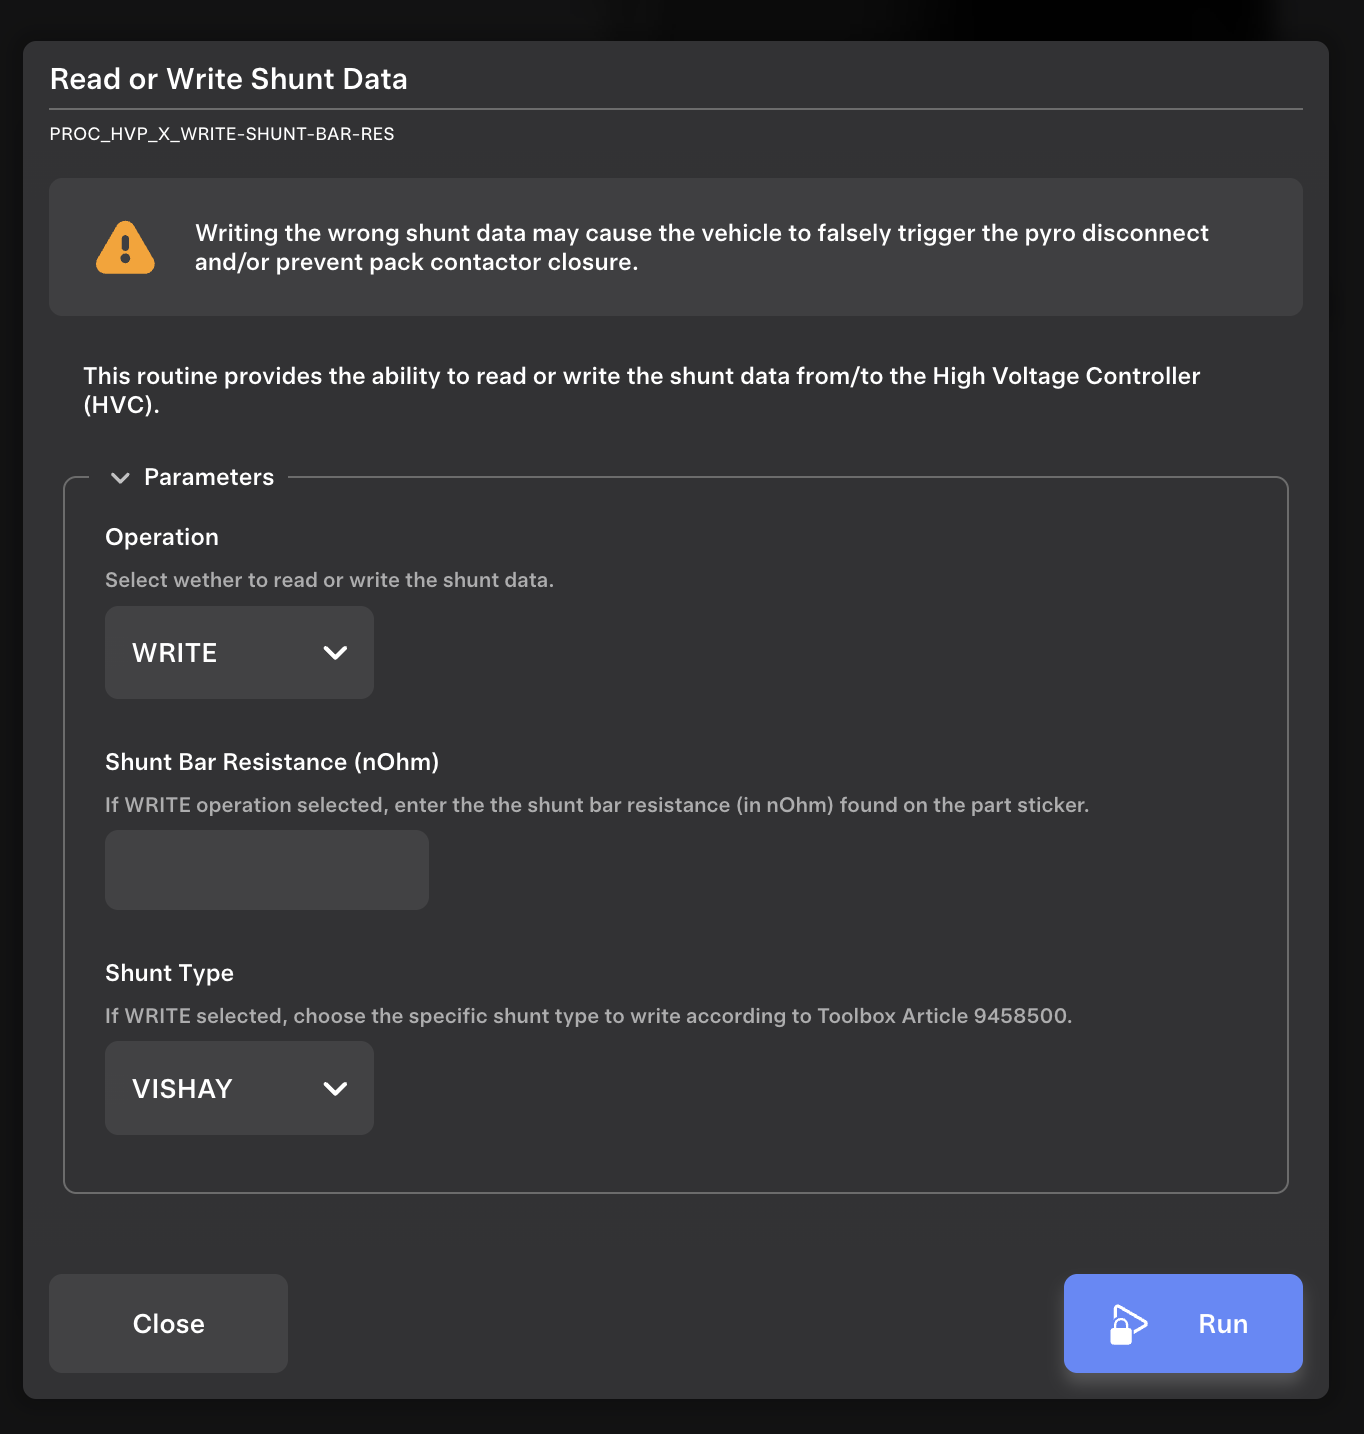Focus the Shunt Bar Resistance input field
The height and width of the screenshot is (1434, 1364).
(267, 870)
